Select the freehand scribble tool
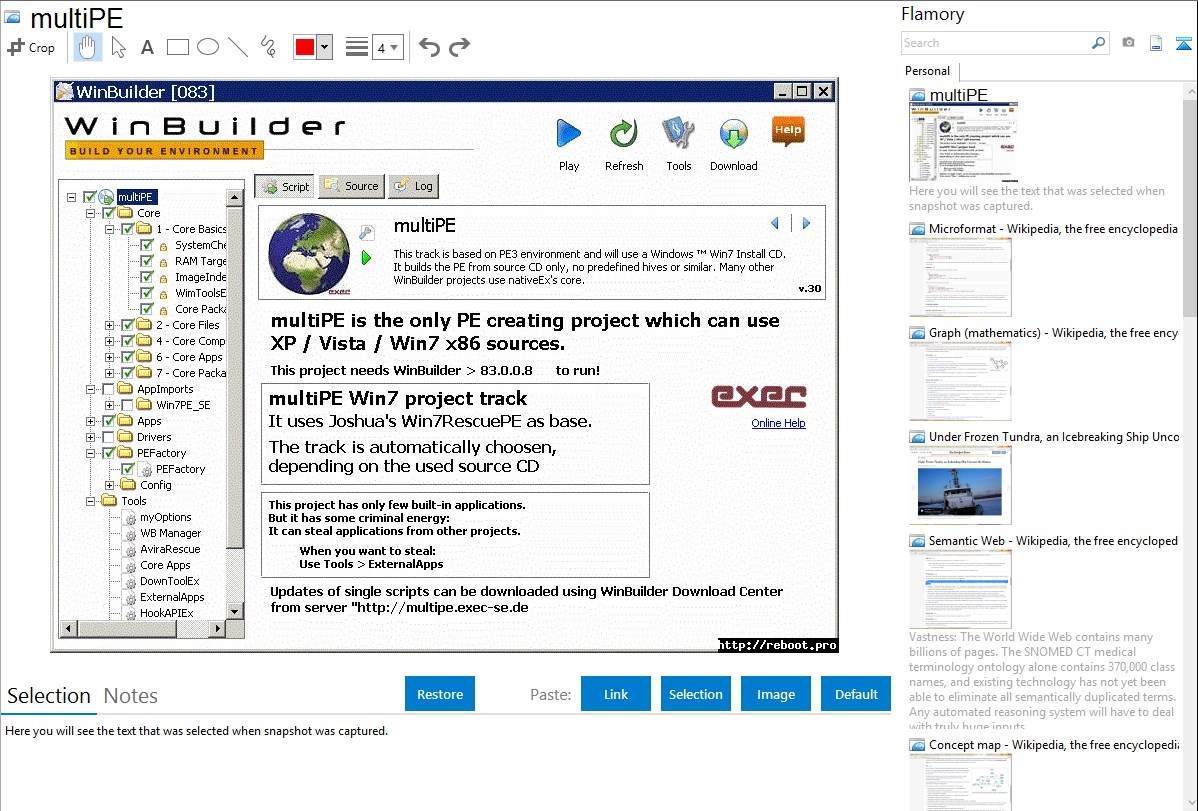Image resolution: width=1198 pixels, height=811 pixels. (268, 47)
